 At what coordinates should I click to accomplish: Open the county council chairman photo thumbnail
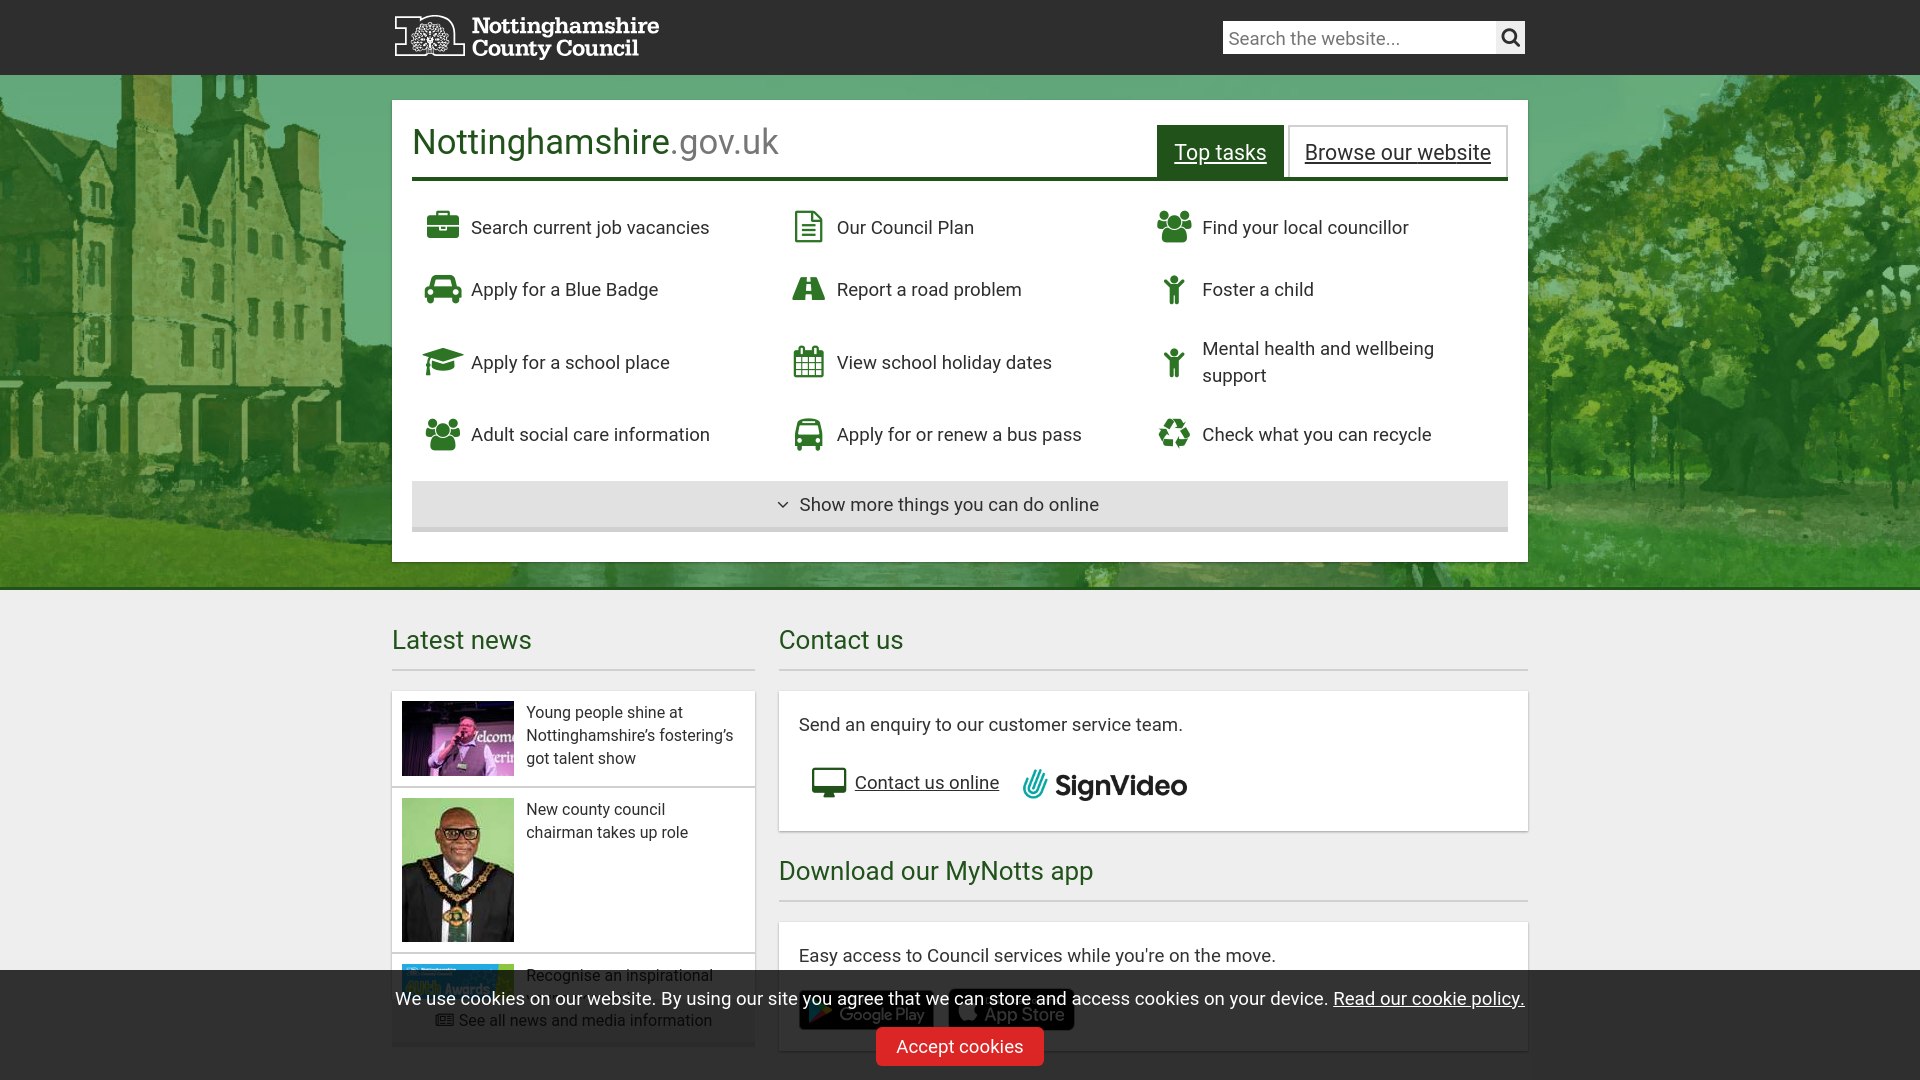point(458,870)
